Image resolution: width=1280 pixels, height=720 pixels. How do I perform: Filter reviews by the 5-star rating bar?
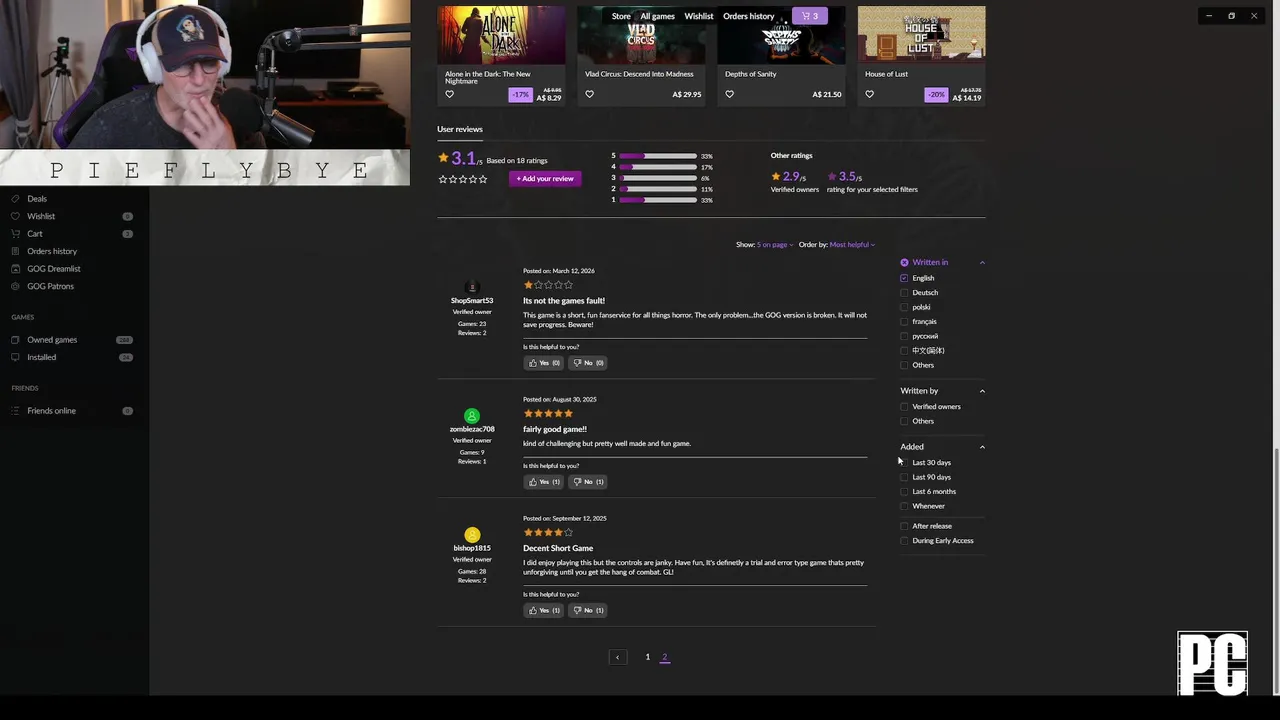click(658, 156)
